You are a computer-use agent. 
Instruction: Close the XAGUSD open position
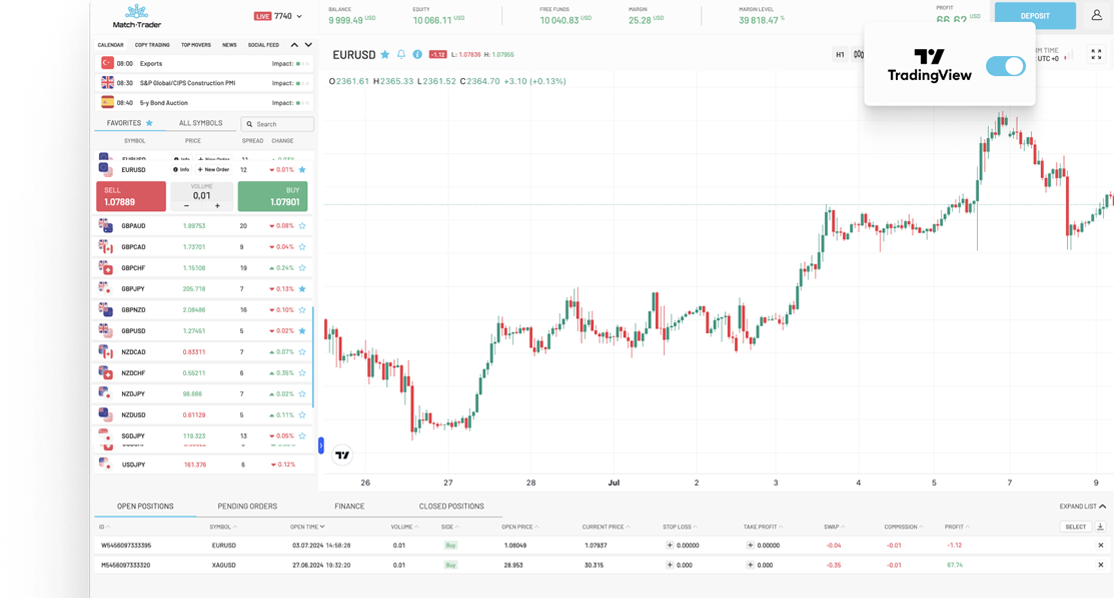(1101, 565)
